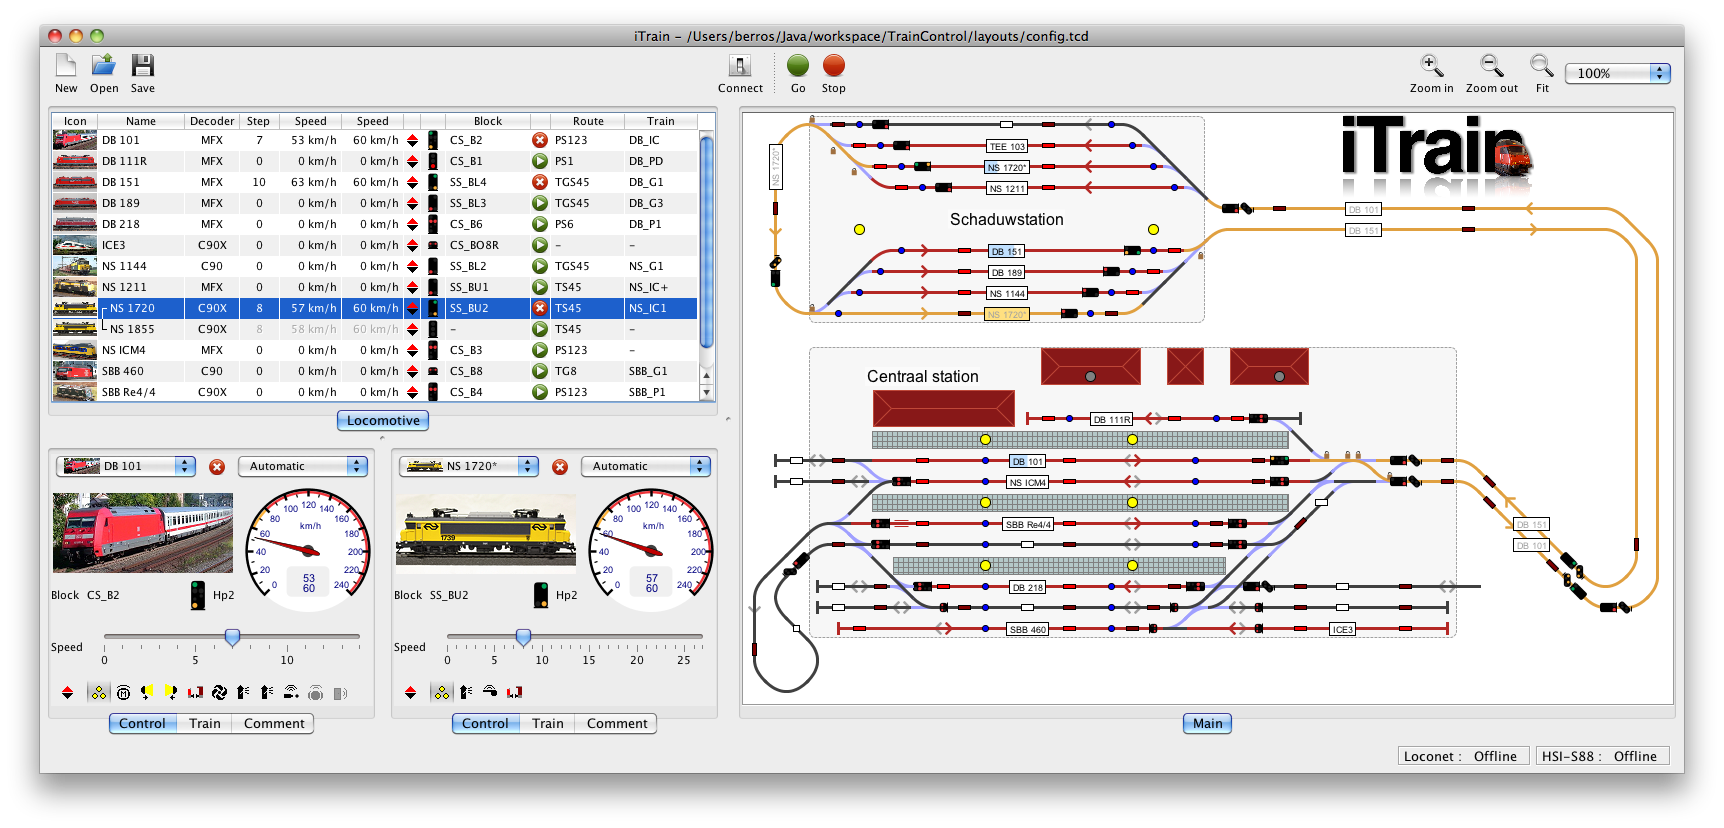The height and width of the screenshot is (828, 1724).
Task: Toggle the circled M function for DB 101
Action: pos(123,692)
